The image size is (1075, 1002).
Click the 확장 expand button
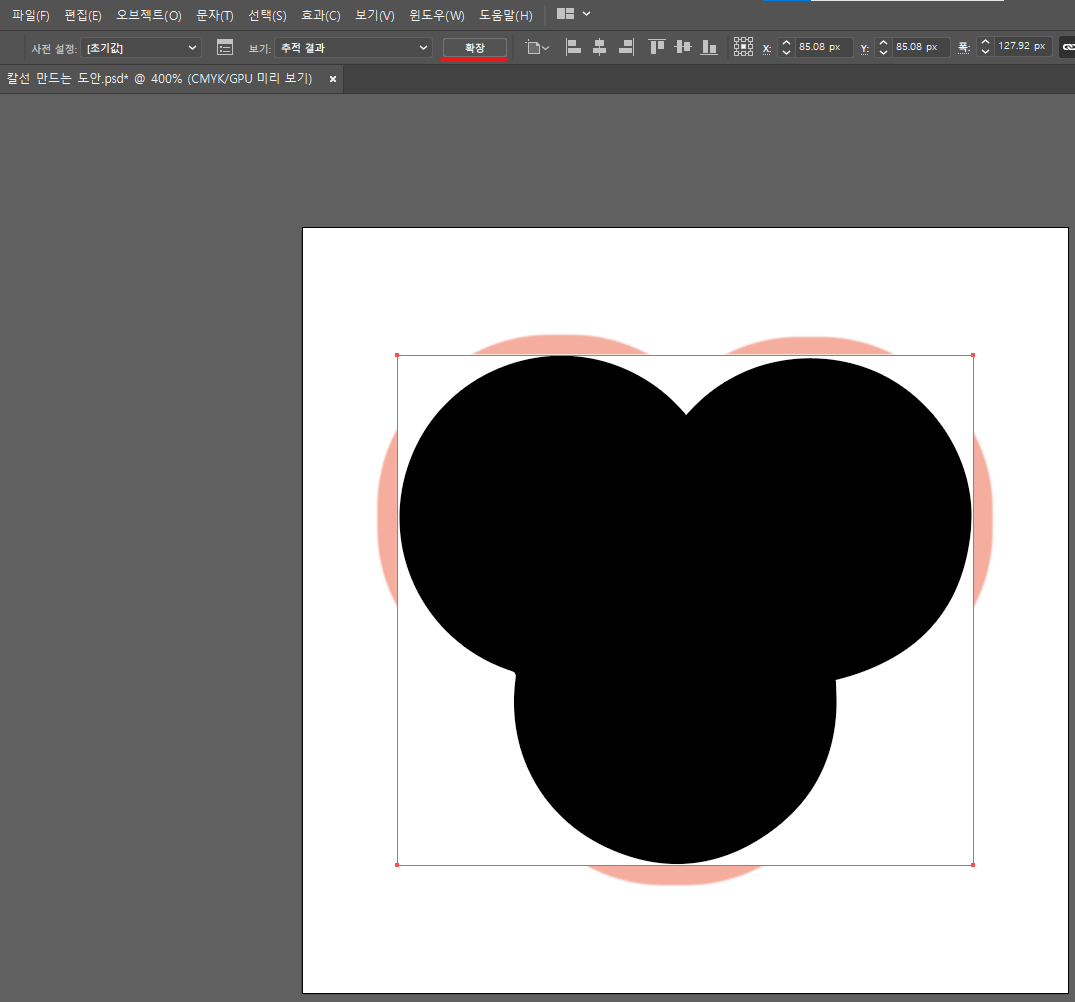pyautogui.click(x=474, y=47)
